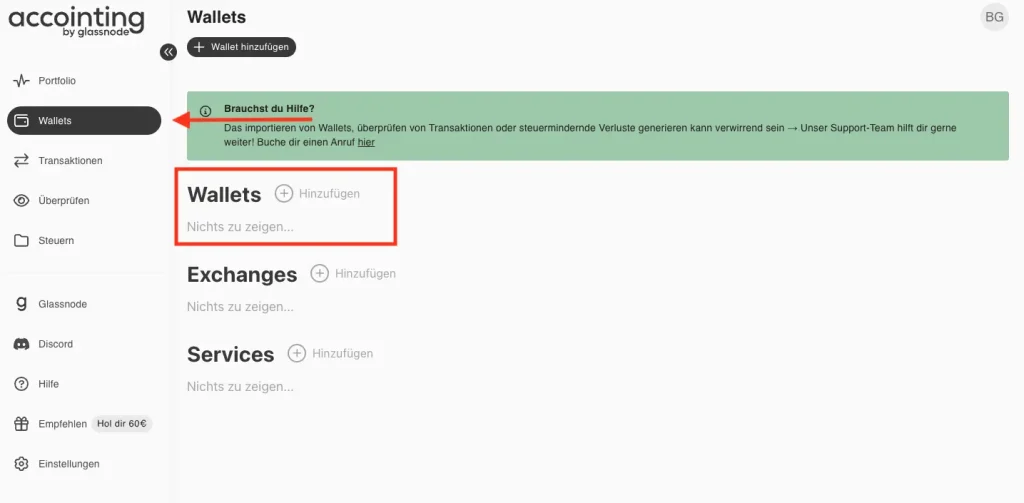This screenshot has width=1024, height=503.
Task: Click the Hinzufügen plus icon beside Exchanges
Action: [x=320, y=273]
